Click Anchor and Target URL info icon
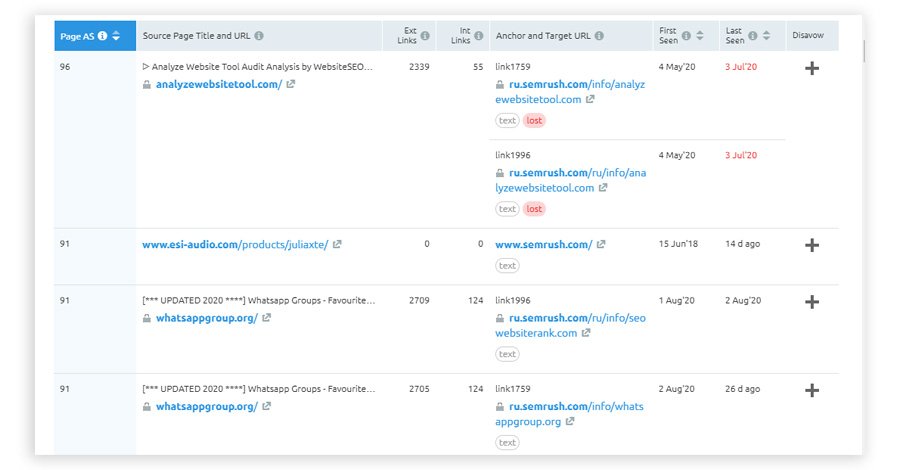This screenshot has width=900, height=470. (x=599, y=36)
